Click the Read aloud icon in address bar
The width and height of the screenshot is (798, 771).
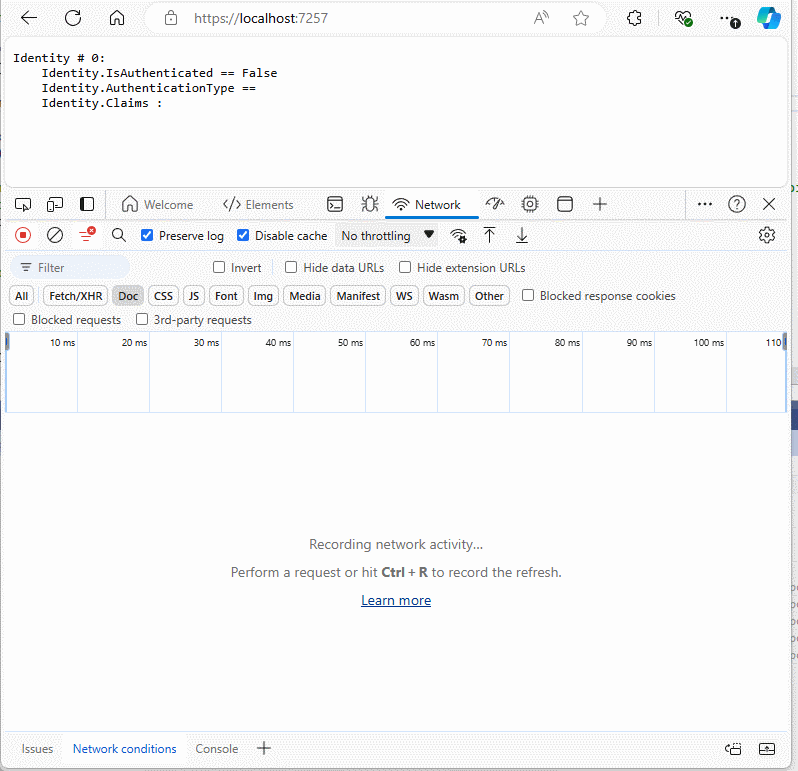541,18
